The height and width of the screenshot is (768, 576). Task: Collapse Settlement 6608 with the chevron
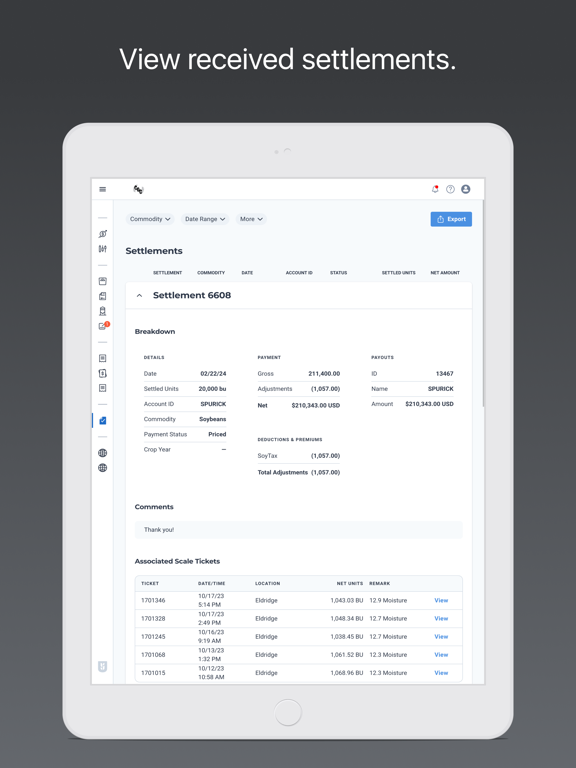pyautogui.click(x=140, y=295)
